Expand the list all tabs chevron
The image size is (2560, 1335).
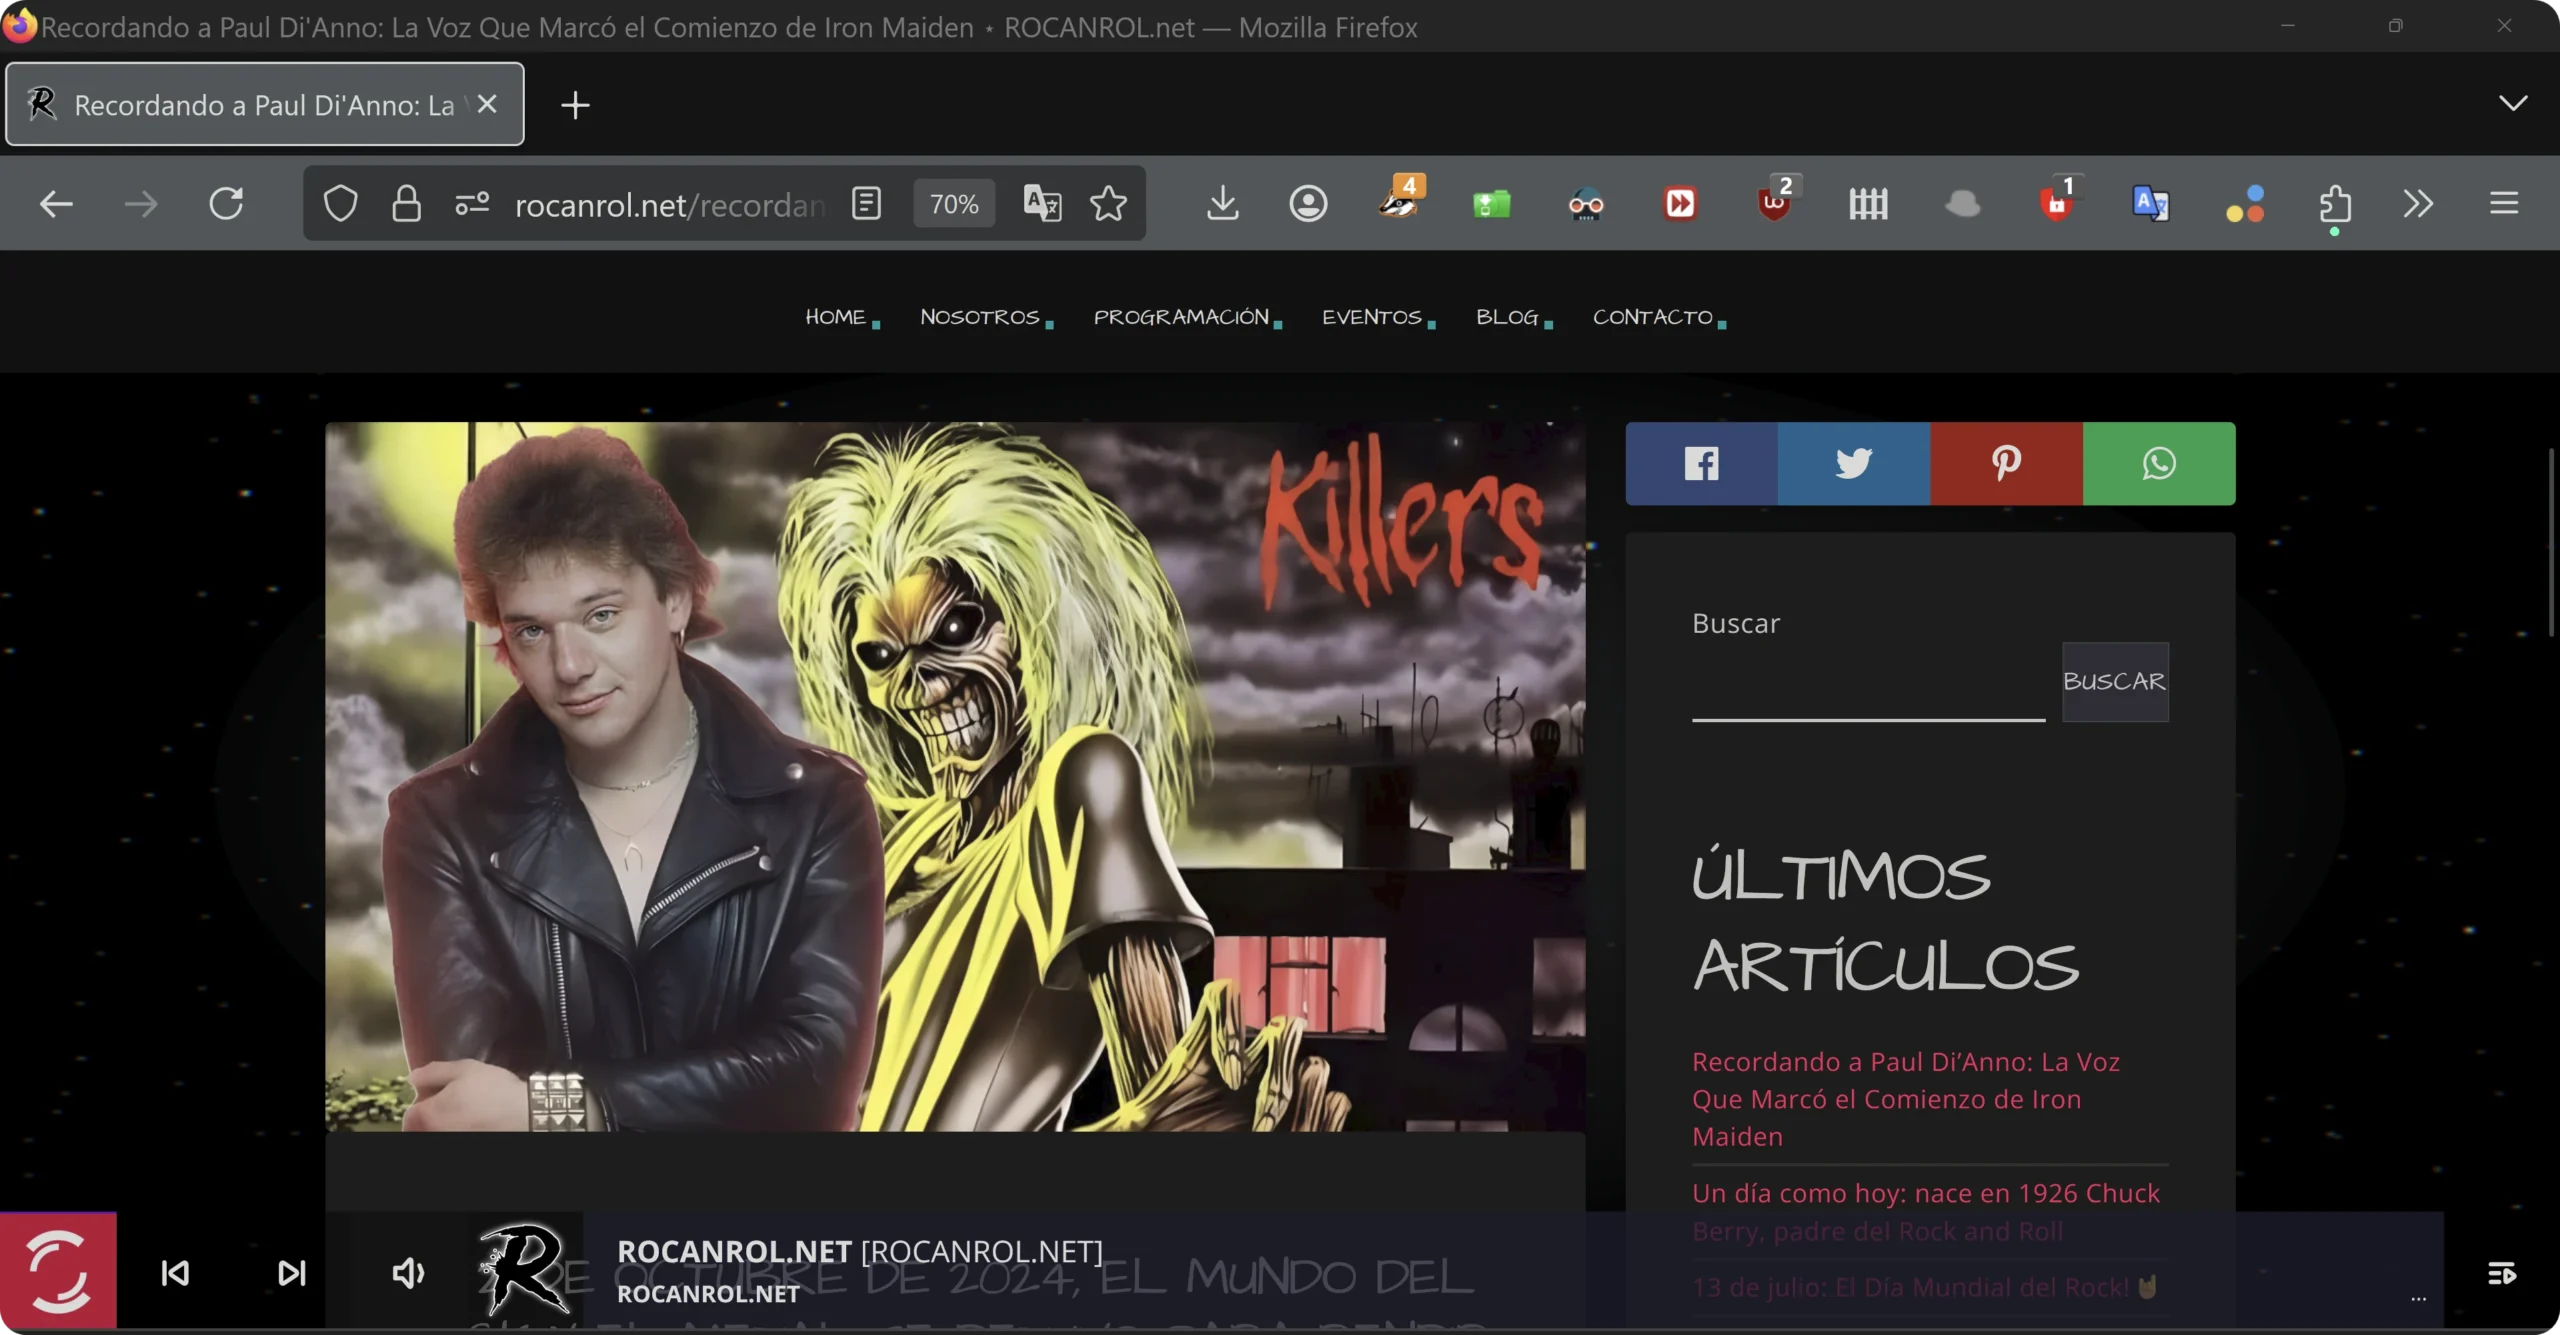(x=2512, y=104)
